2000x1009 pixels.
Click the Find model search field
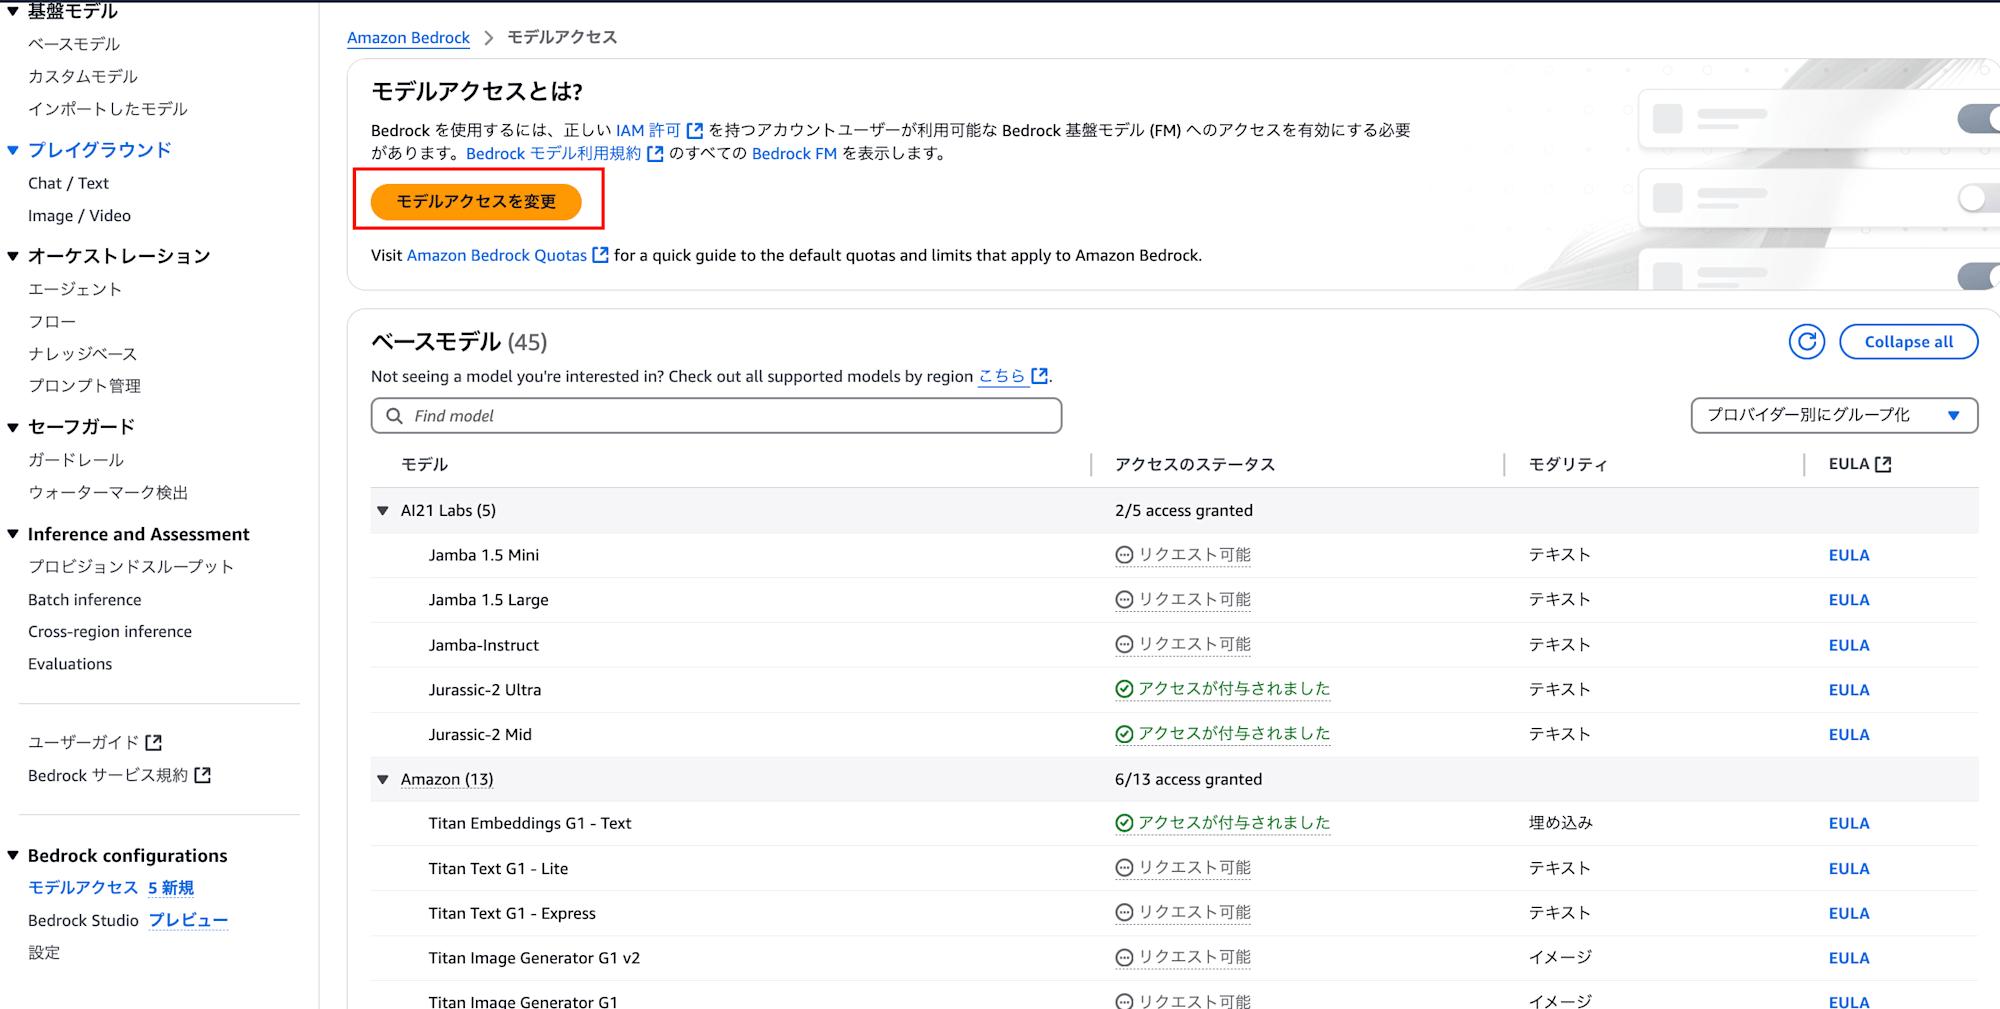coord(716,415)
